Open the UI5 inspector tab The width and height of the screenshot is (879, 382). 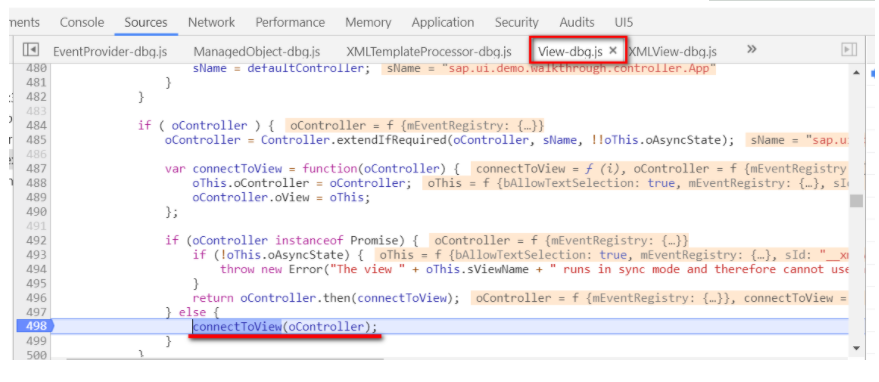coord(623,22)
